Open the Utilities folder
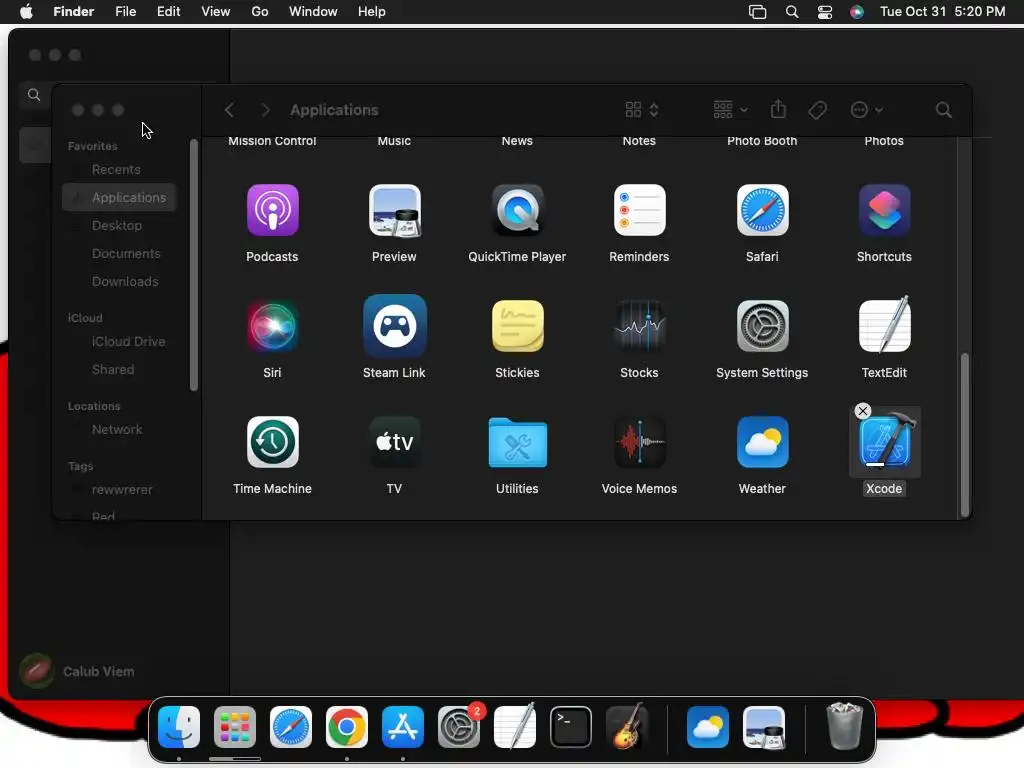The width and height of the screenshot is (1024, 768). 517,443
